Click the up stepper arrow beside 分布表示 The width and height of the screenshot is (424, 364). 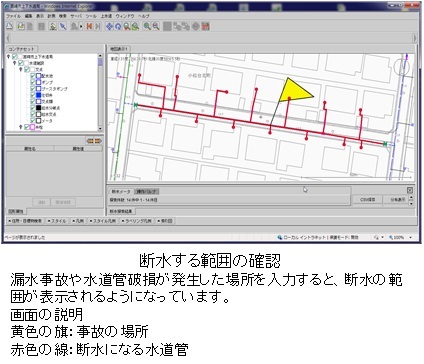click(x=411, y=197)
